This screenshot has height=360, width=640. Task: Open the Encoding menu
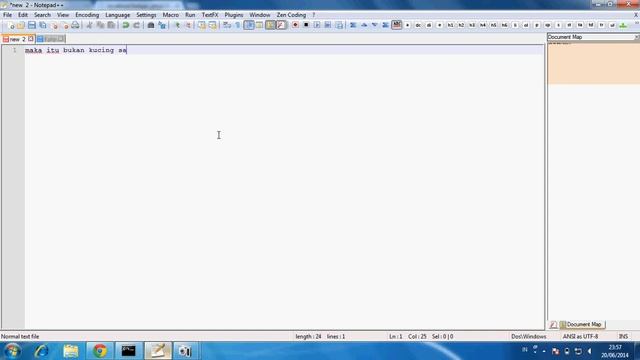[87, 15]
